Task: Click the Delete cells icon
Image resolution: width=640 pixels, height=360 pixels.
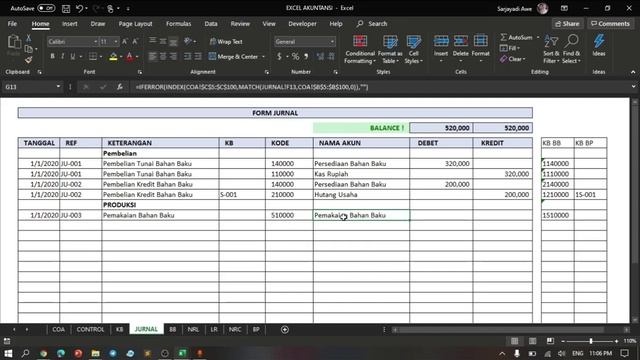Action: (x=460, y=42)
